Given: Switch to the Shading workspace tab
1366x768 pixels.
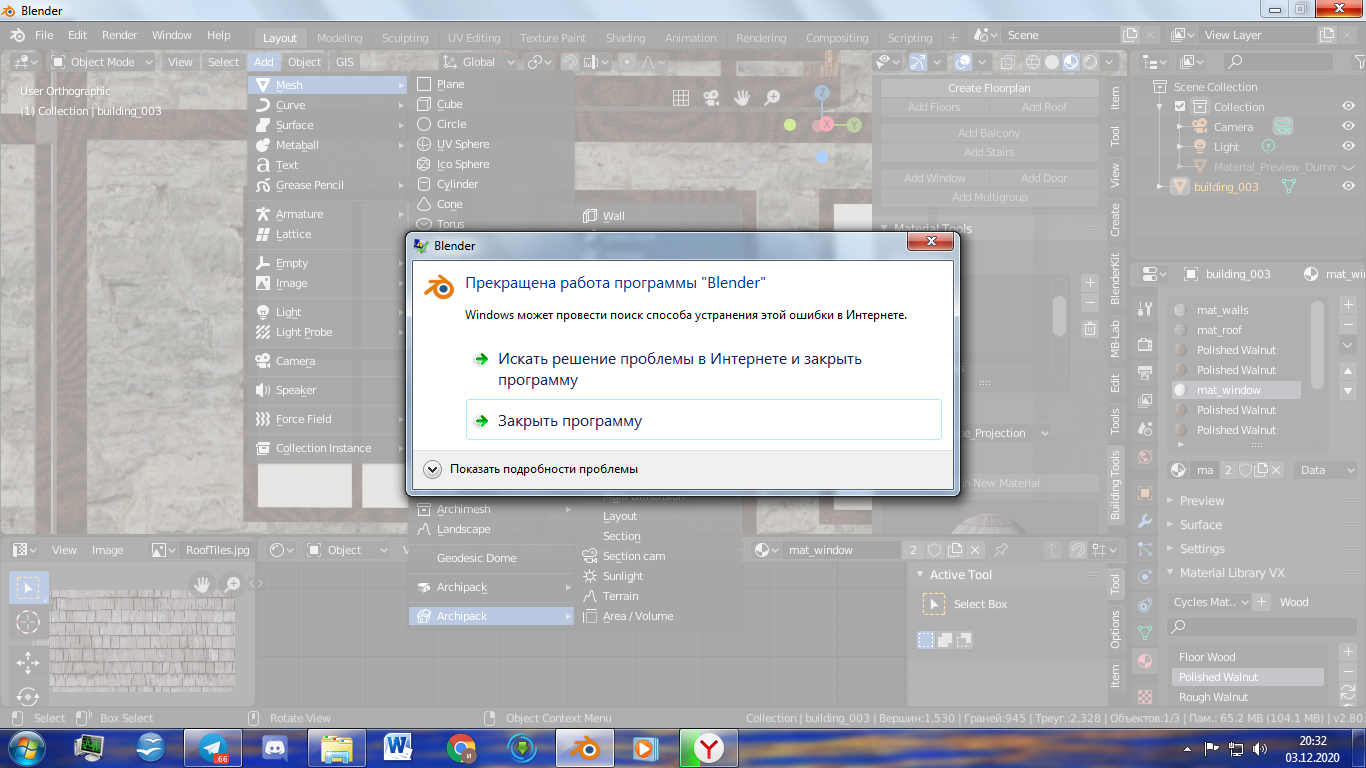Looking at the screenshot, I should (625, 38).
